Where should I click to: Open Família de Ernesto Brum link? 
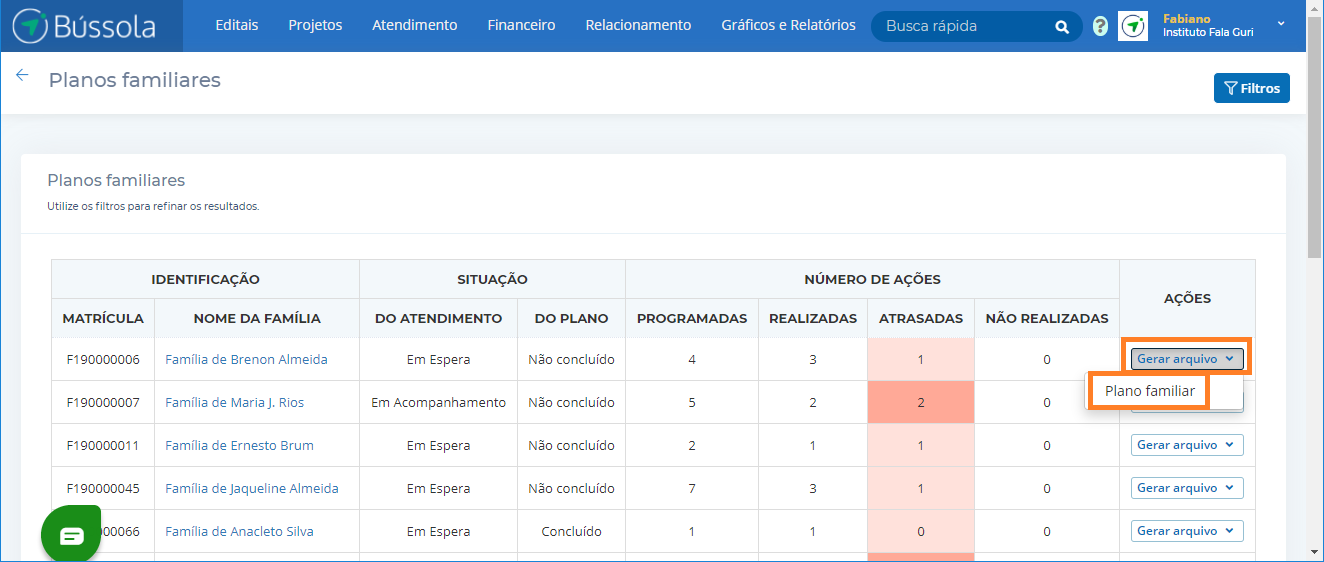pyautogui.click(x=240, y=445)
